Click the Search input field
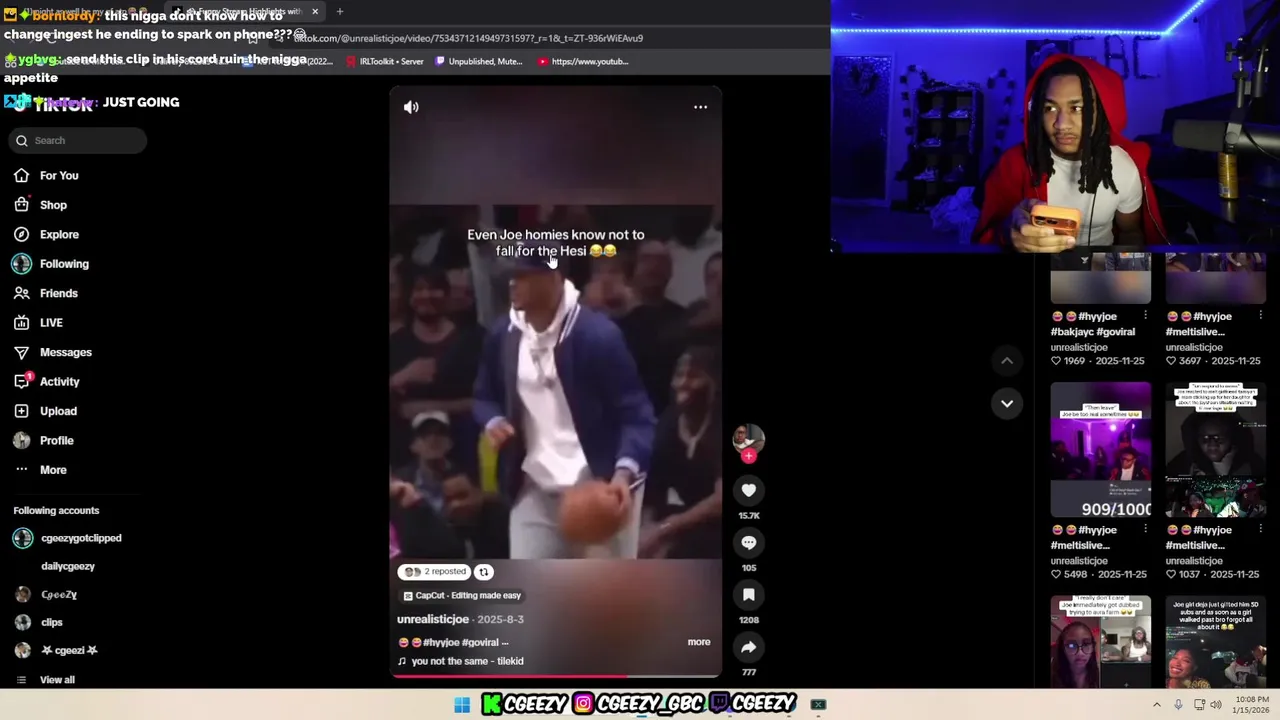 click(x=80, y=140)
